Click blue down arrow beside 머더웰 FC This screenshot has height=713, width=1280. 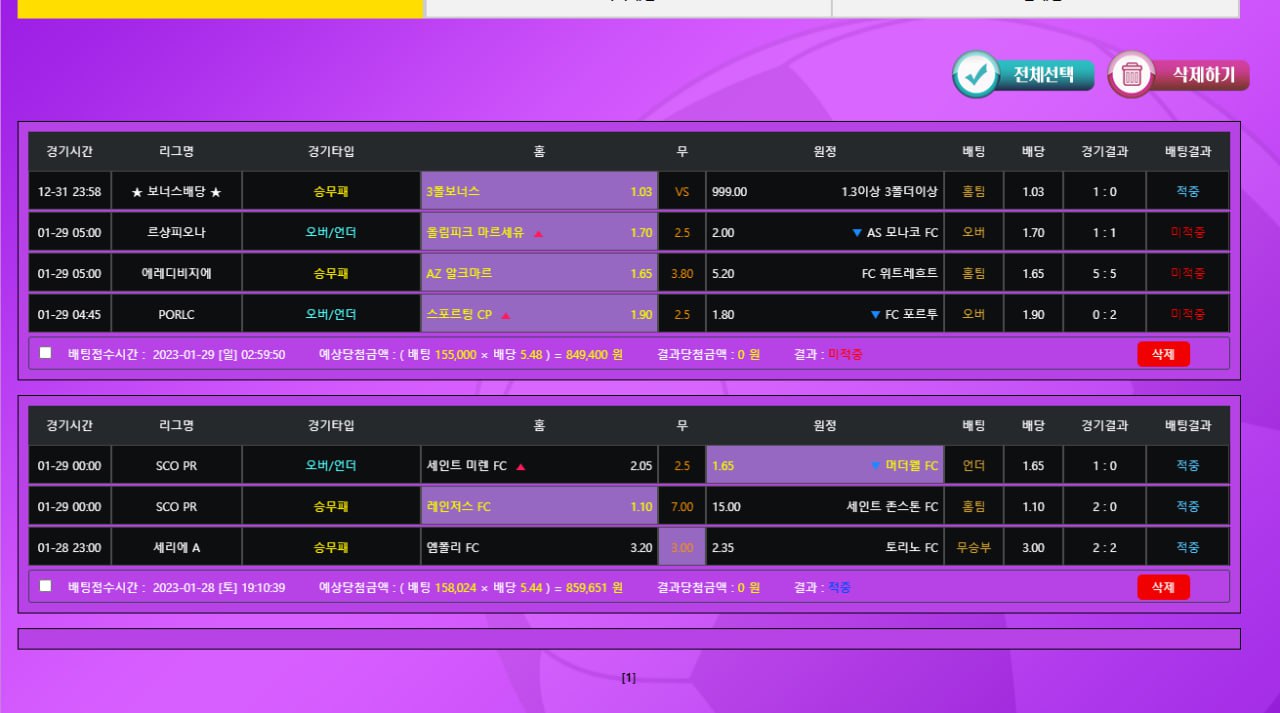point(876,466)
